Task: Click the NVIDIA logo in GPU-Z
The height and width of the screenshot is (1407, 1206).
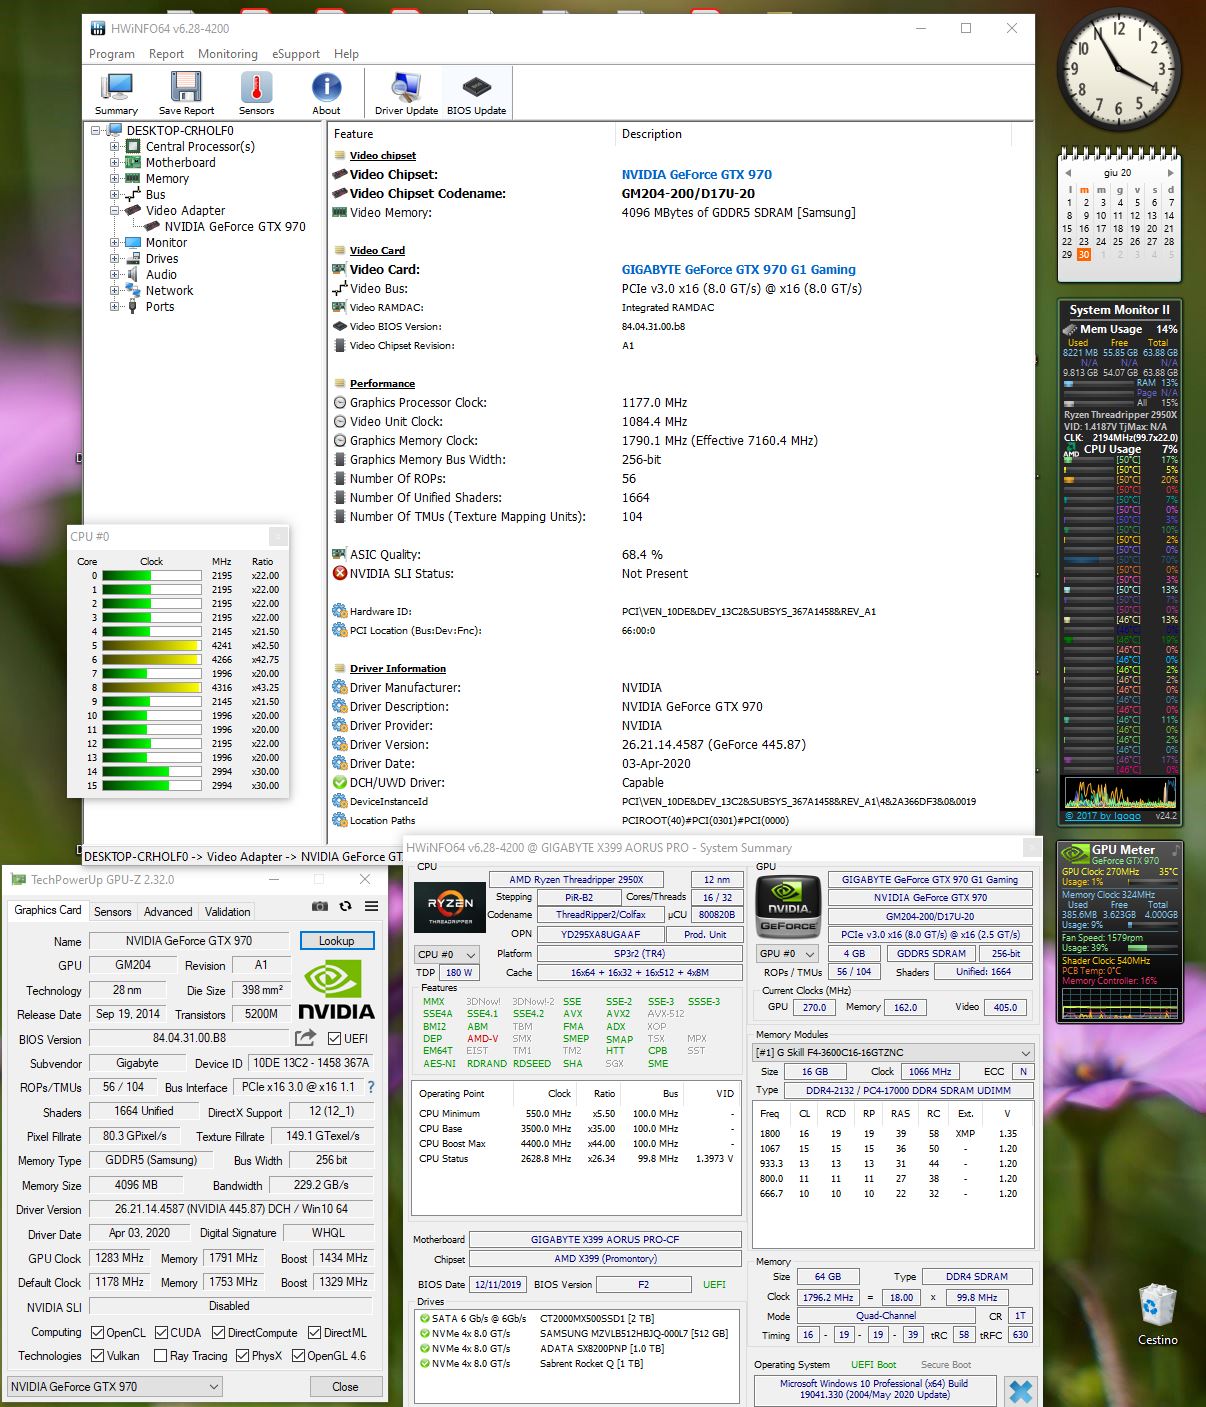Action: tap(337, 990)
